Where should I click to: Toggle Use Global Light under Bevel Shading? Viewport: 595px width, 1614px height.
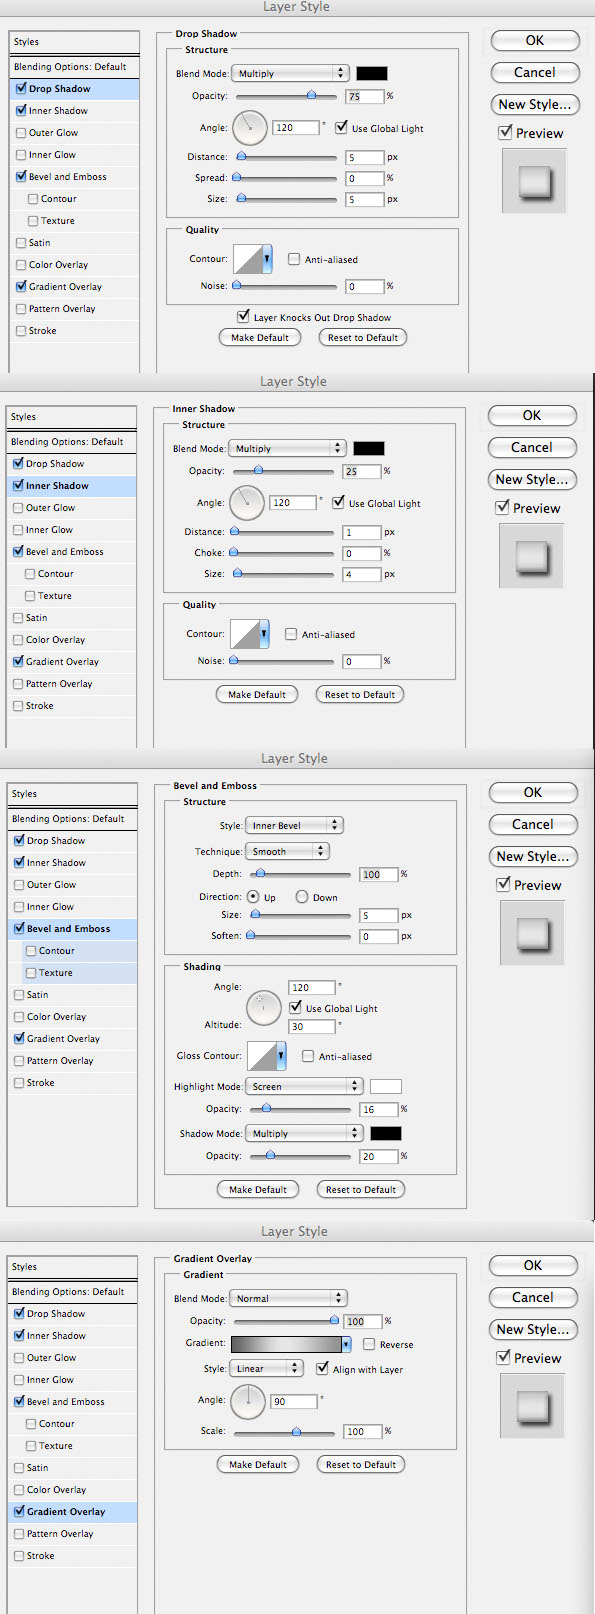click(295, 1008)
